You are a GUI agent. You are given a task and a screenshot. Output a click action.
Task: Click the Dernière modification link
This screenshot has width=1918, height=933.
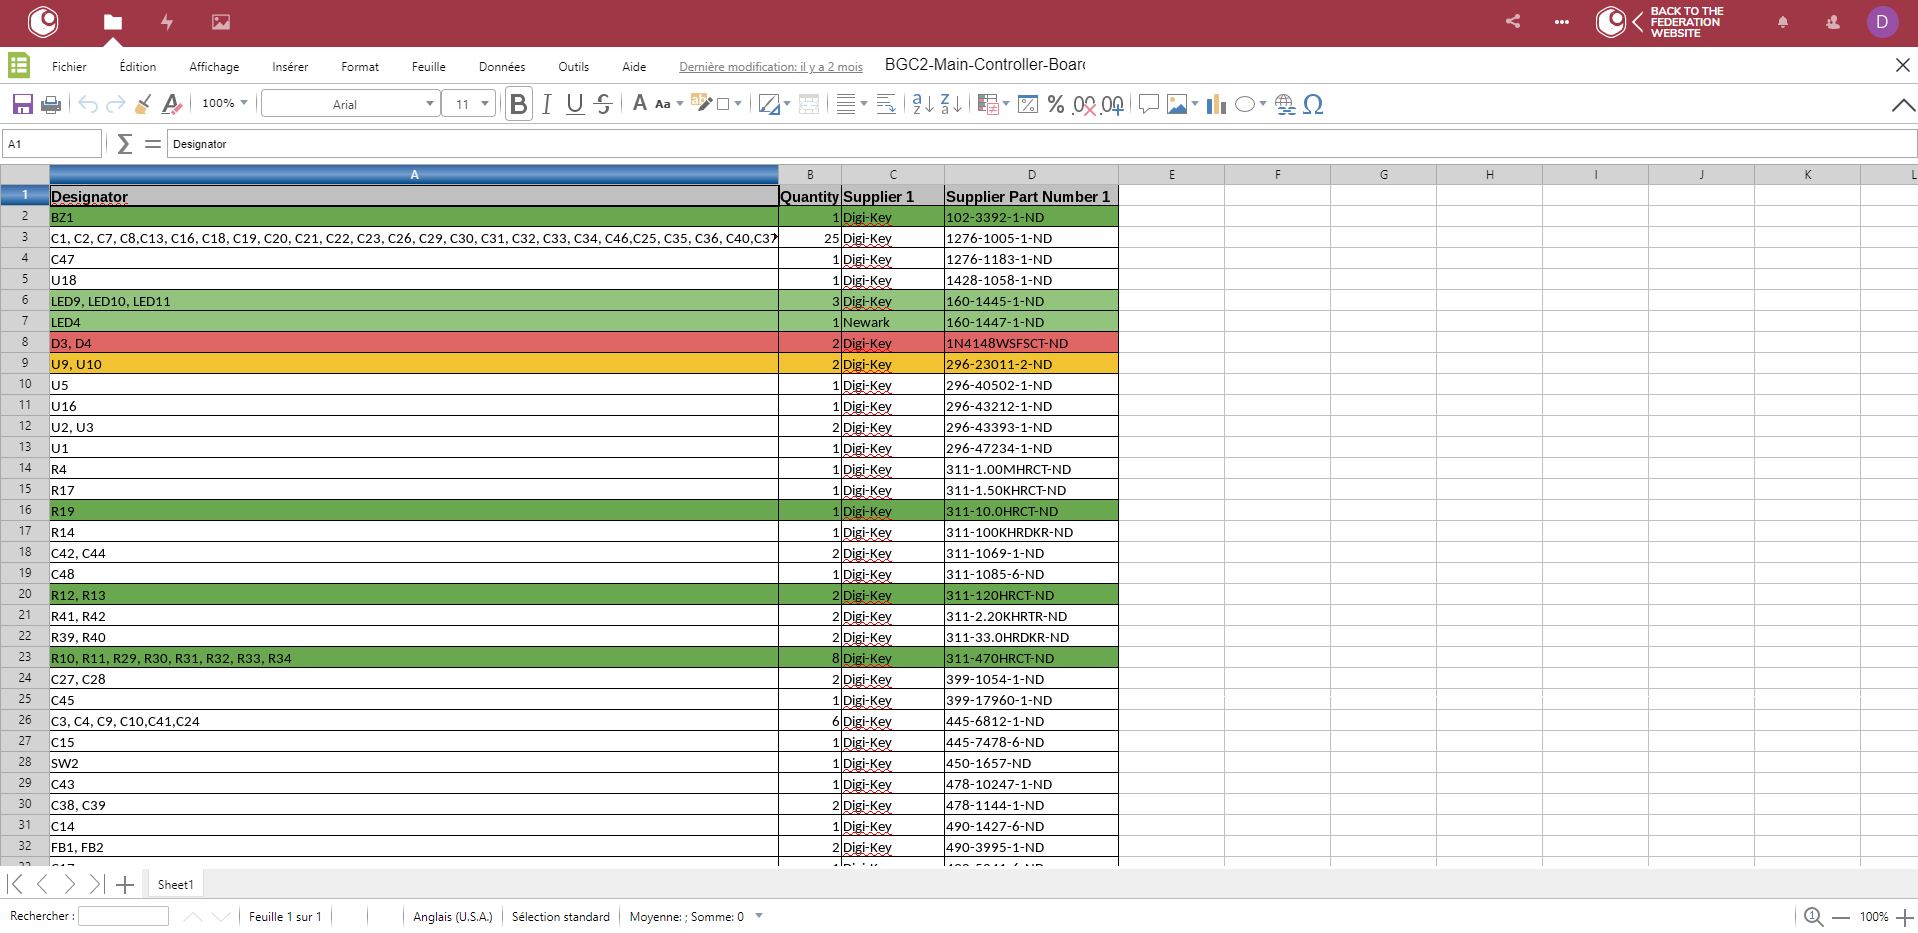(770, 67)
